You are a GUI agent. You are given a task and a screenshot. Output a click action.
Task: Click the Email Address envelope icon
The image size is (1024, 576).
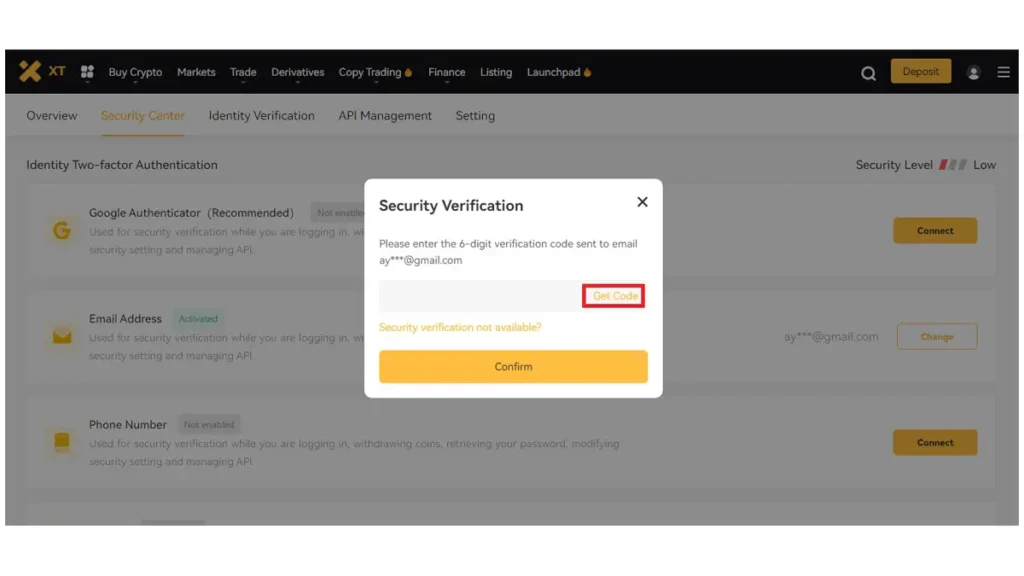tap(62, 336)
